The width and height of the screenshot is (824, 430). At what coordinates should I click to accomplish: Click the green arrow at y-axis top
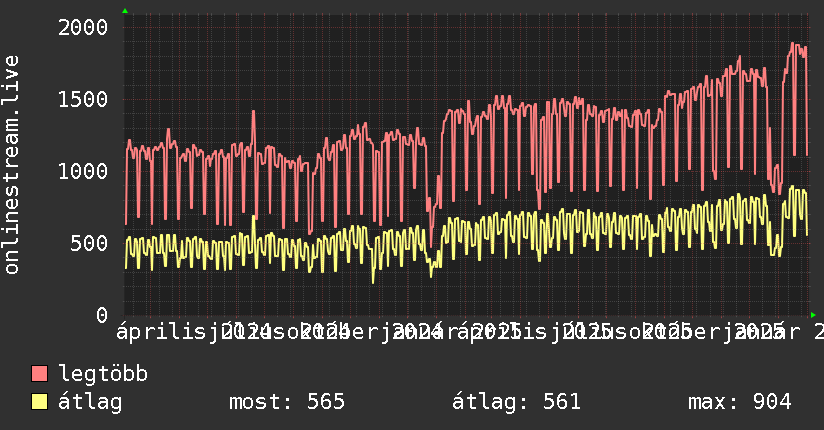(x=125, y=11)
